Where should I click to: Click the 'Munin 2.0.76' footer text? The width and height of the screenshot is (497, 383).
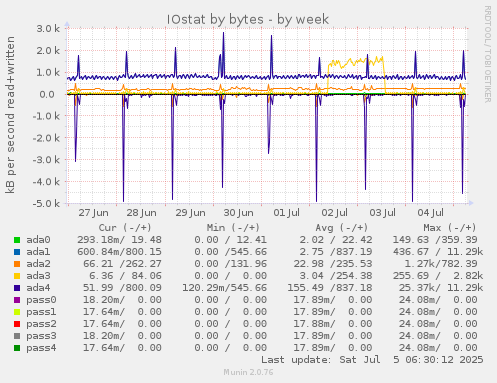click(x=248, y=372)
